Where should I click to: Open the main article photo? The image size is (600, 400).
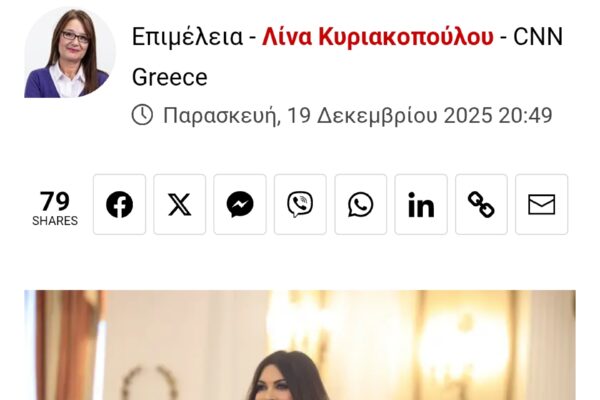(300, 345)
